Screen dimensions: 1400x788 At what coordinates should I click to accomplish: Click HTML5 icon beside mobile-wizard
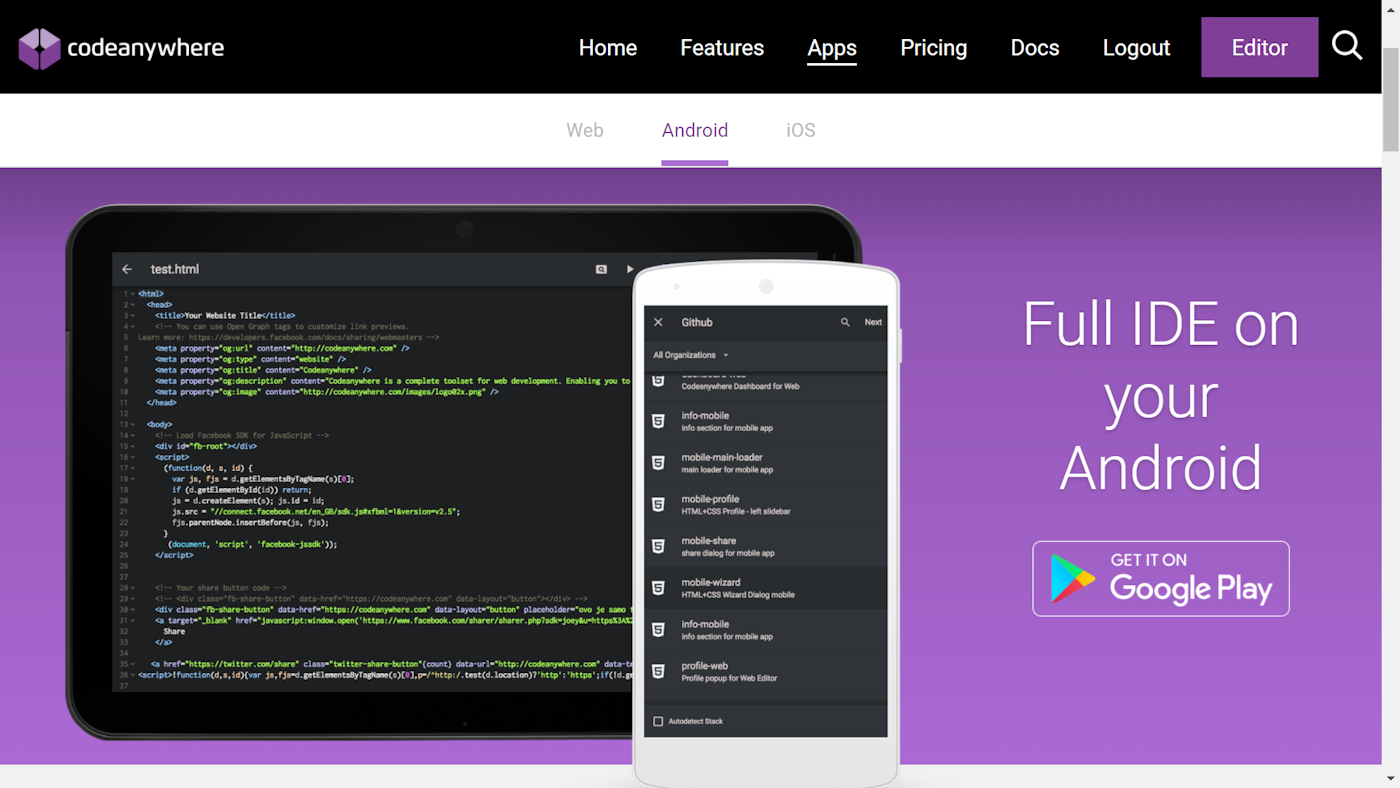pyautogui.click(x=658, y=588)
